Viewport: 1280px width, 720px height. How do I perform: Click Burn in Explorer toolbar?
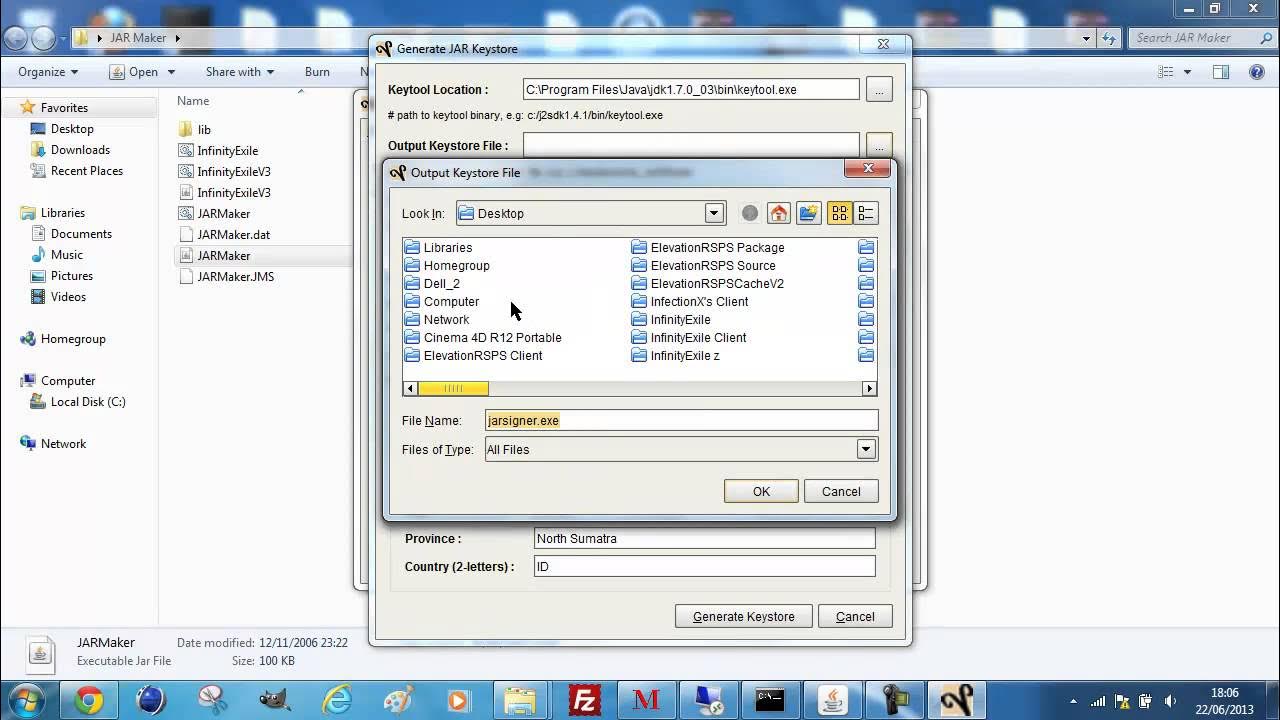tap(317, 72)
